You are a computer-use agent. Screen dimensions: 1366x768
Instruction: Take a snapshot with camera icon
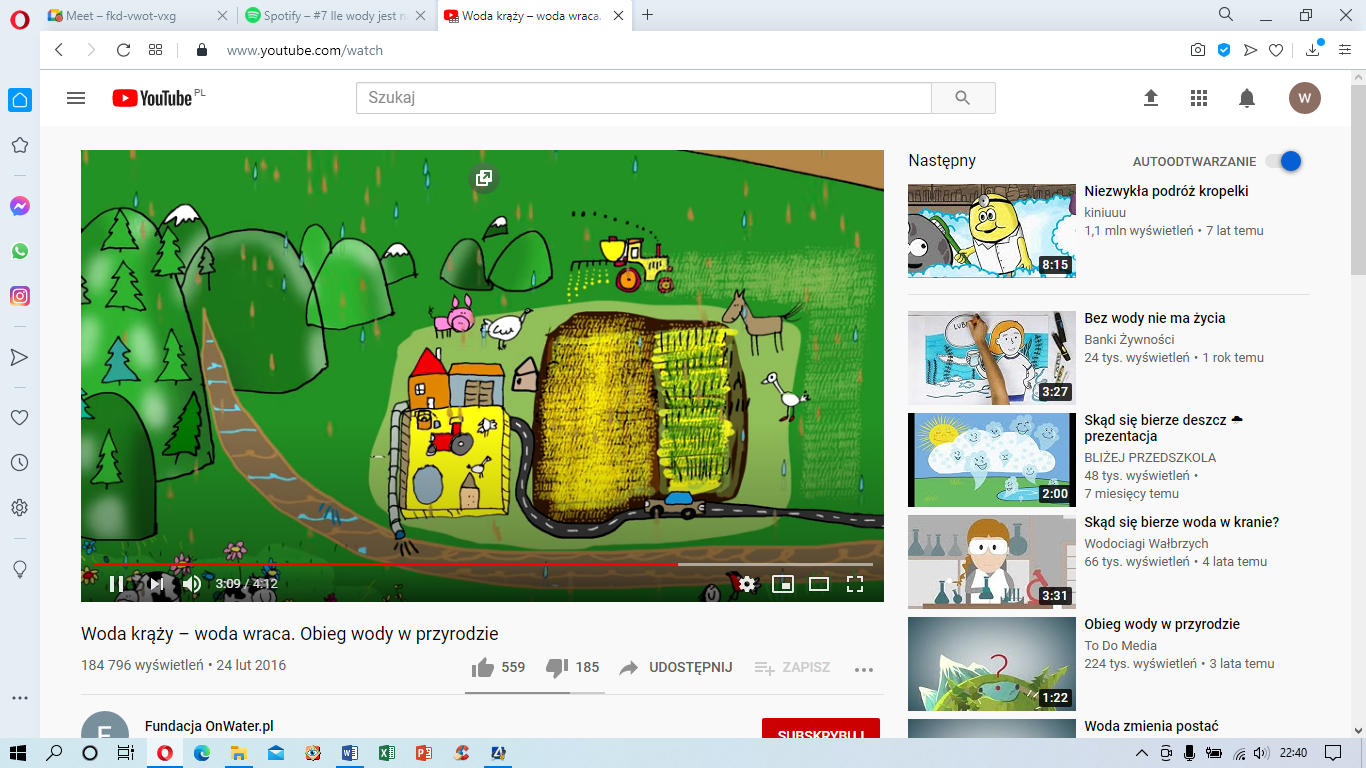click(1197, 50)
